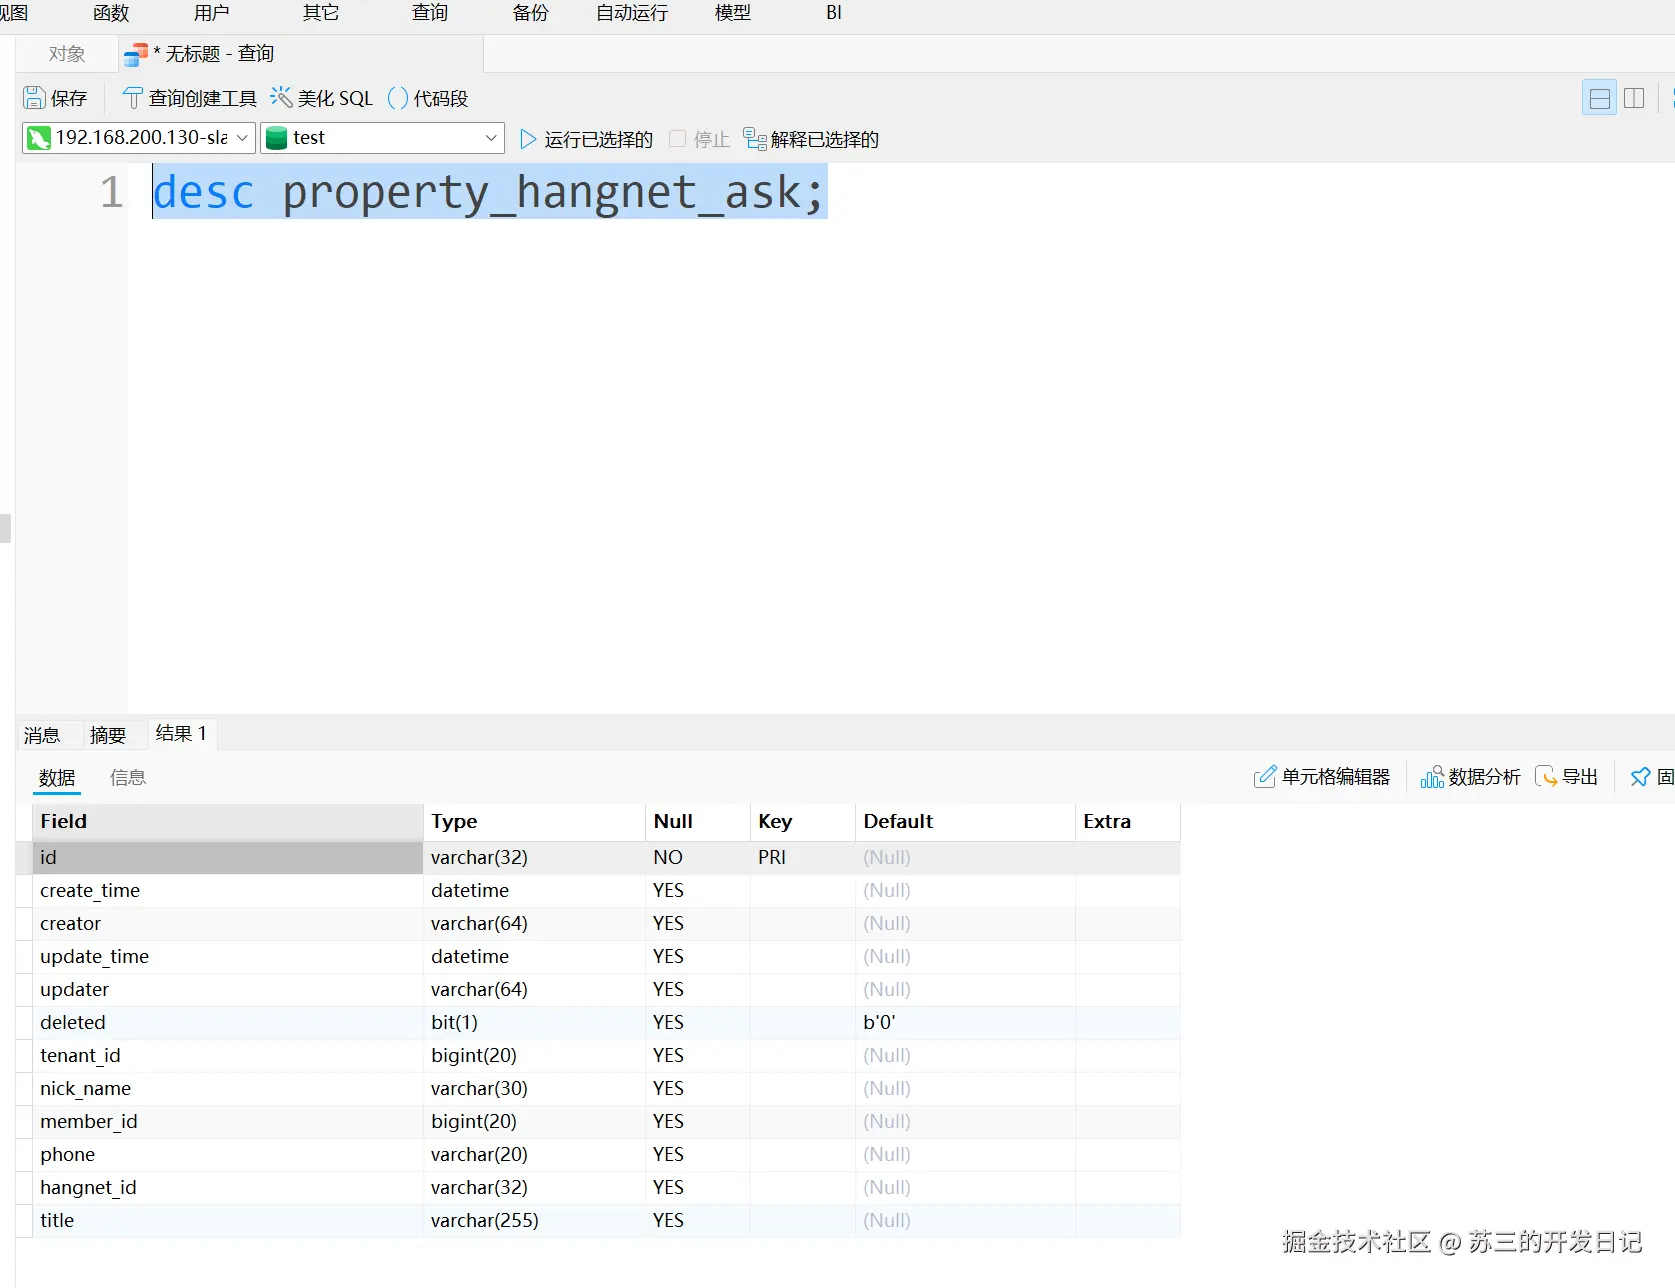
Task: Switch to the 信息 sub-tab
Action: 128,778
